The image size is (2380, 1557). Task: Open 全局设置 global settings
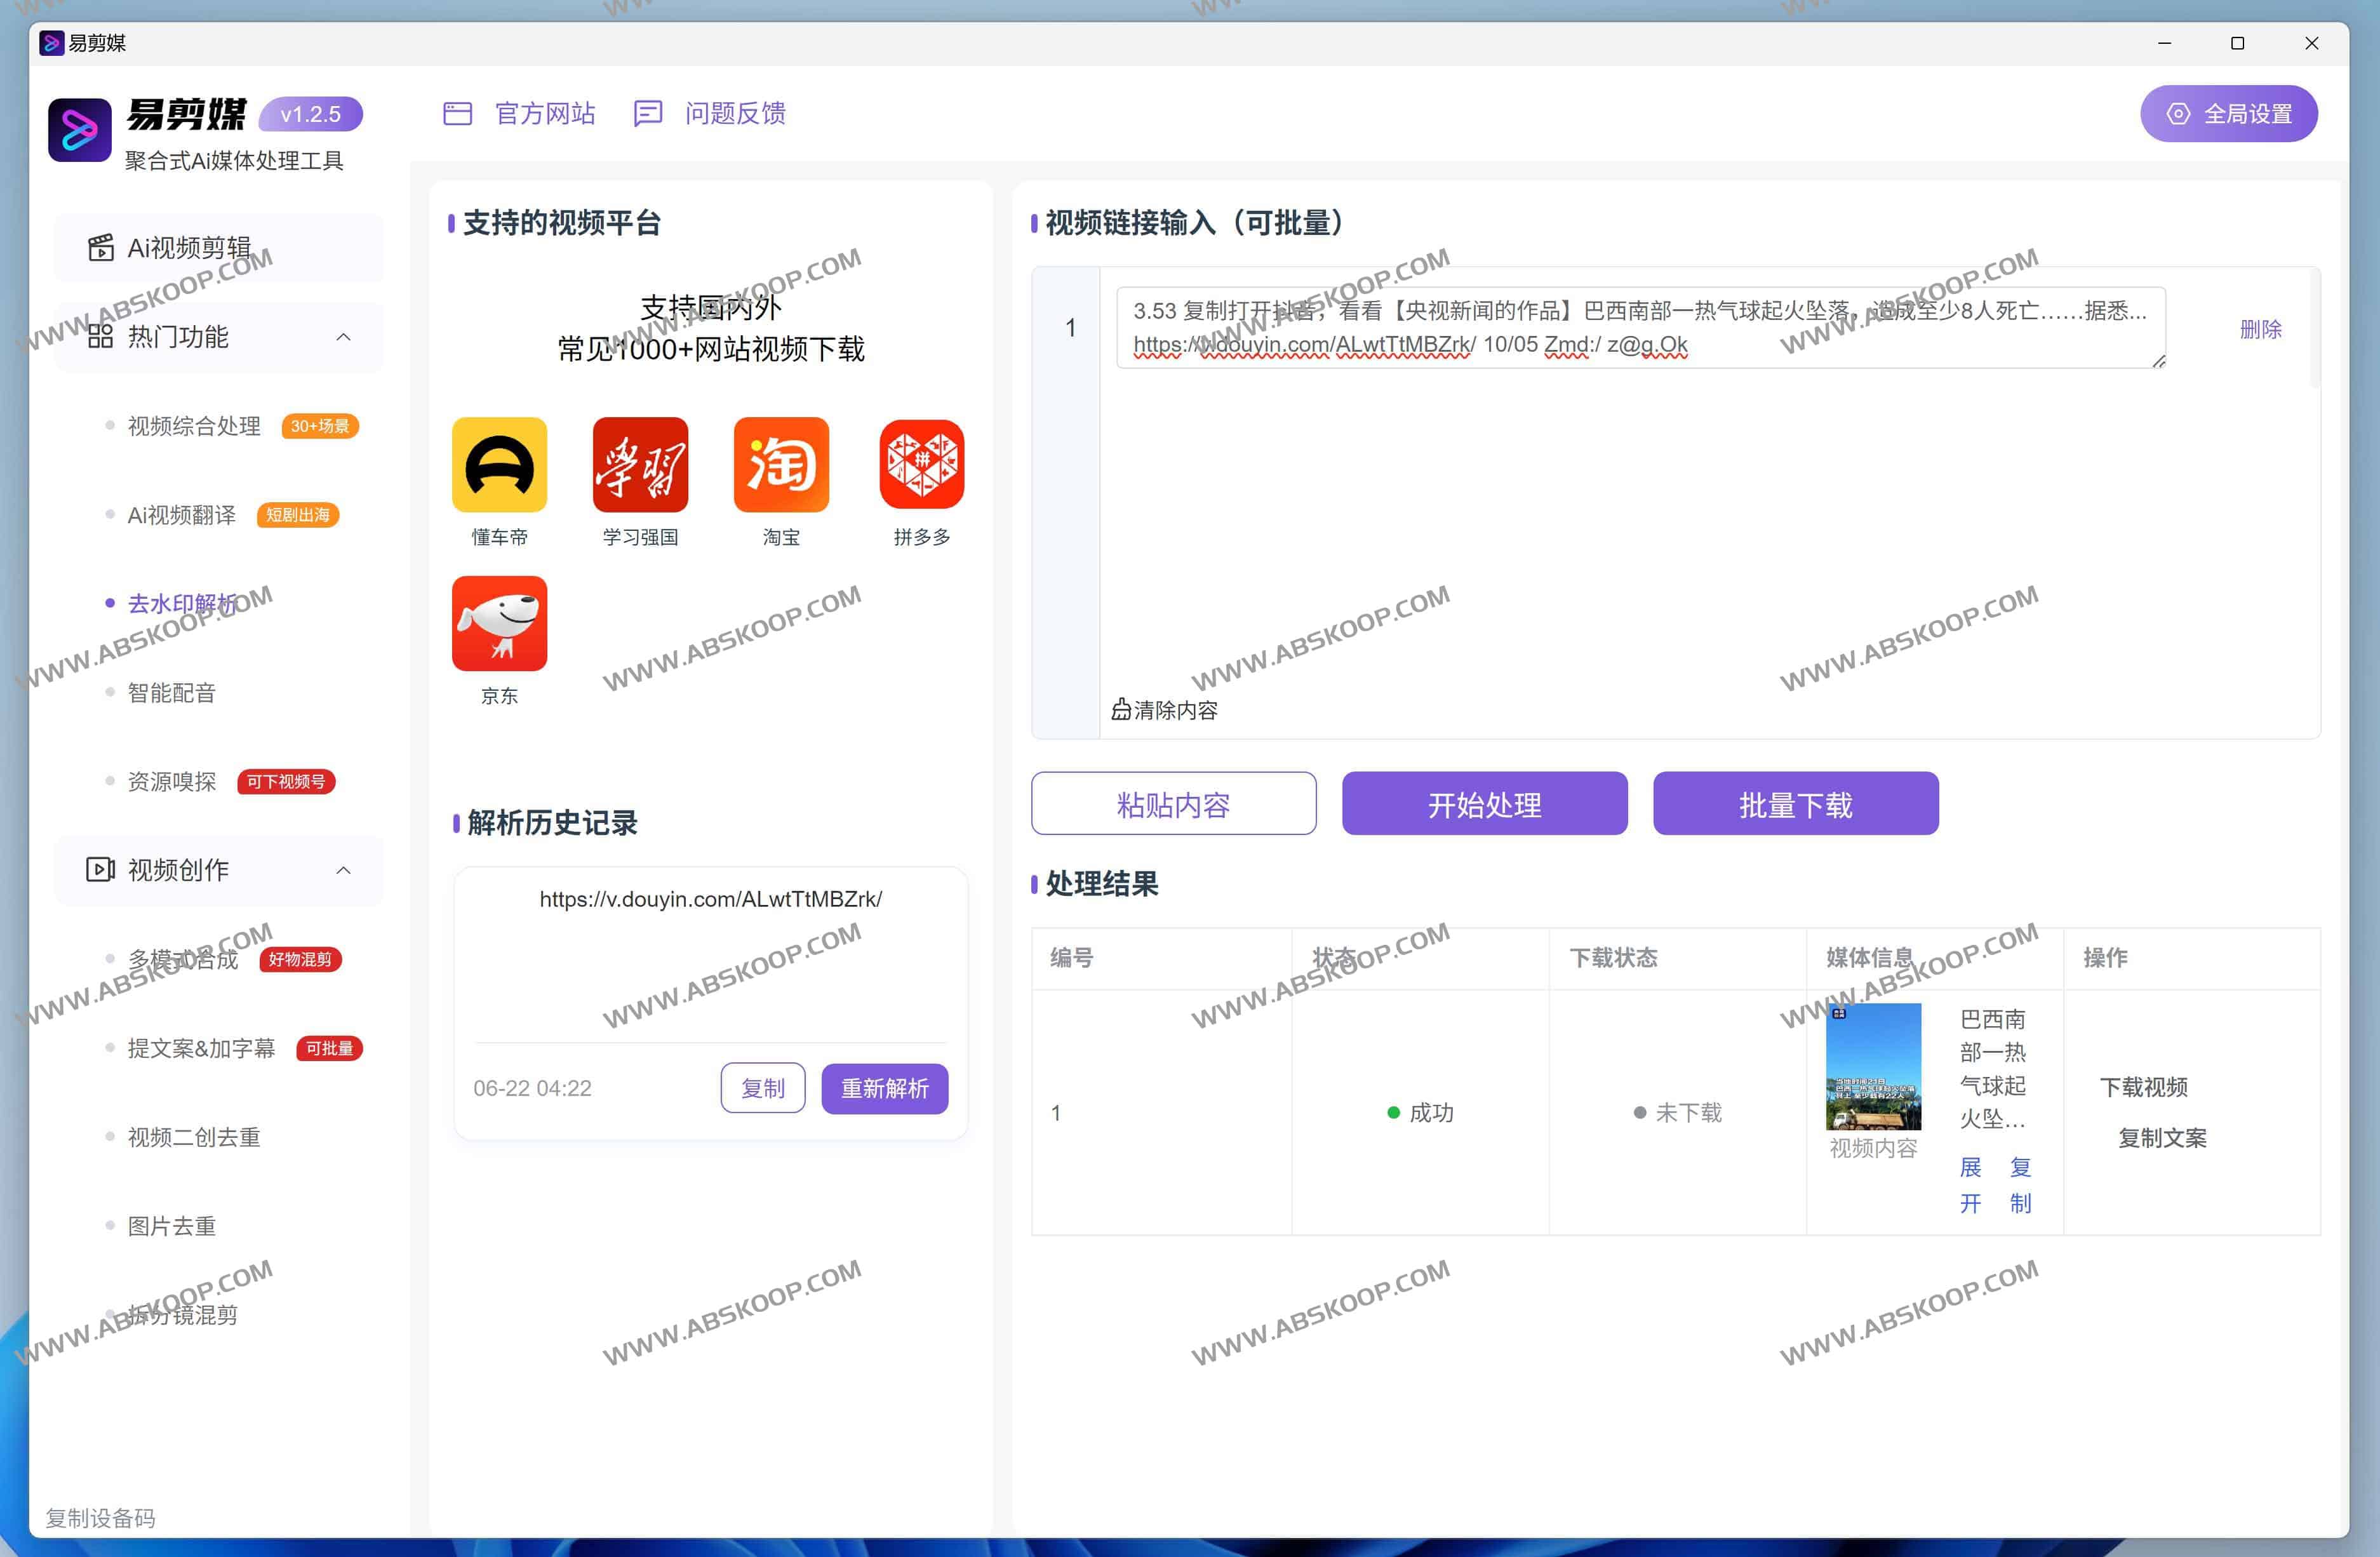point(2228,114)
